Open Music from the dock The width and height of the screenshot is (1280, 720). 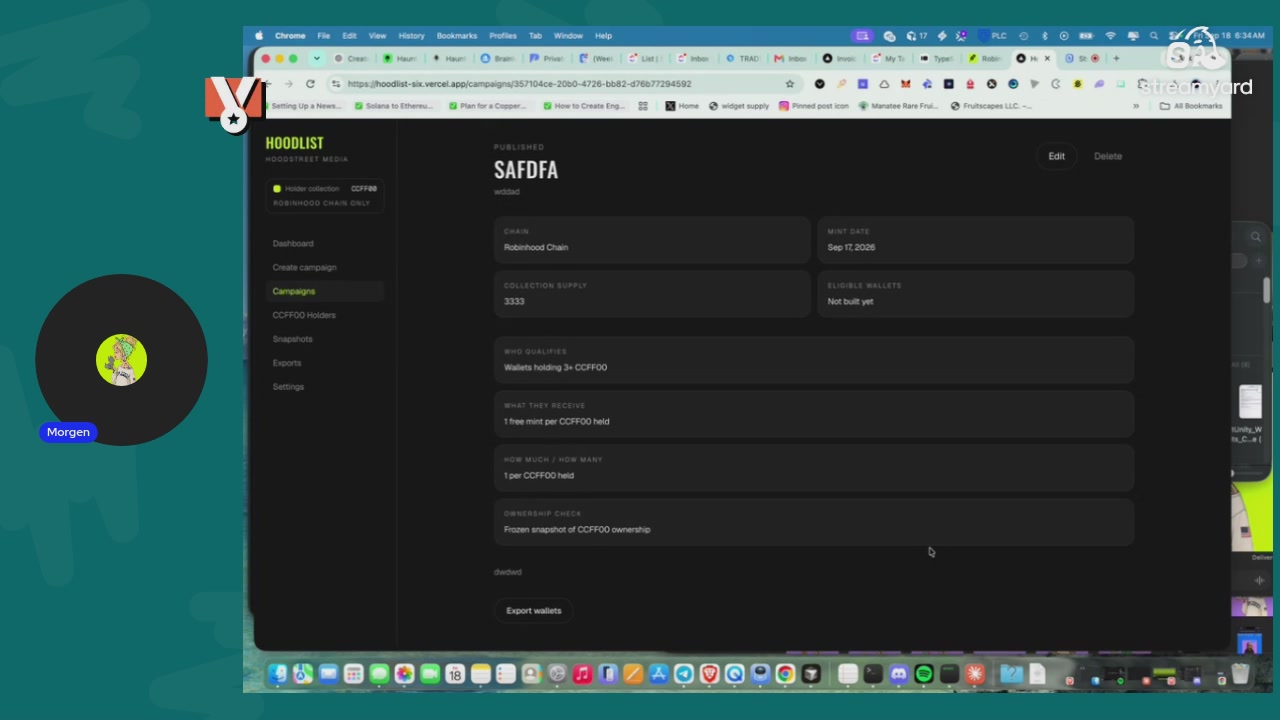point(582,674)
